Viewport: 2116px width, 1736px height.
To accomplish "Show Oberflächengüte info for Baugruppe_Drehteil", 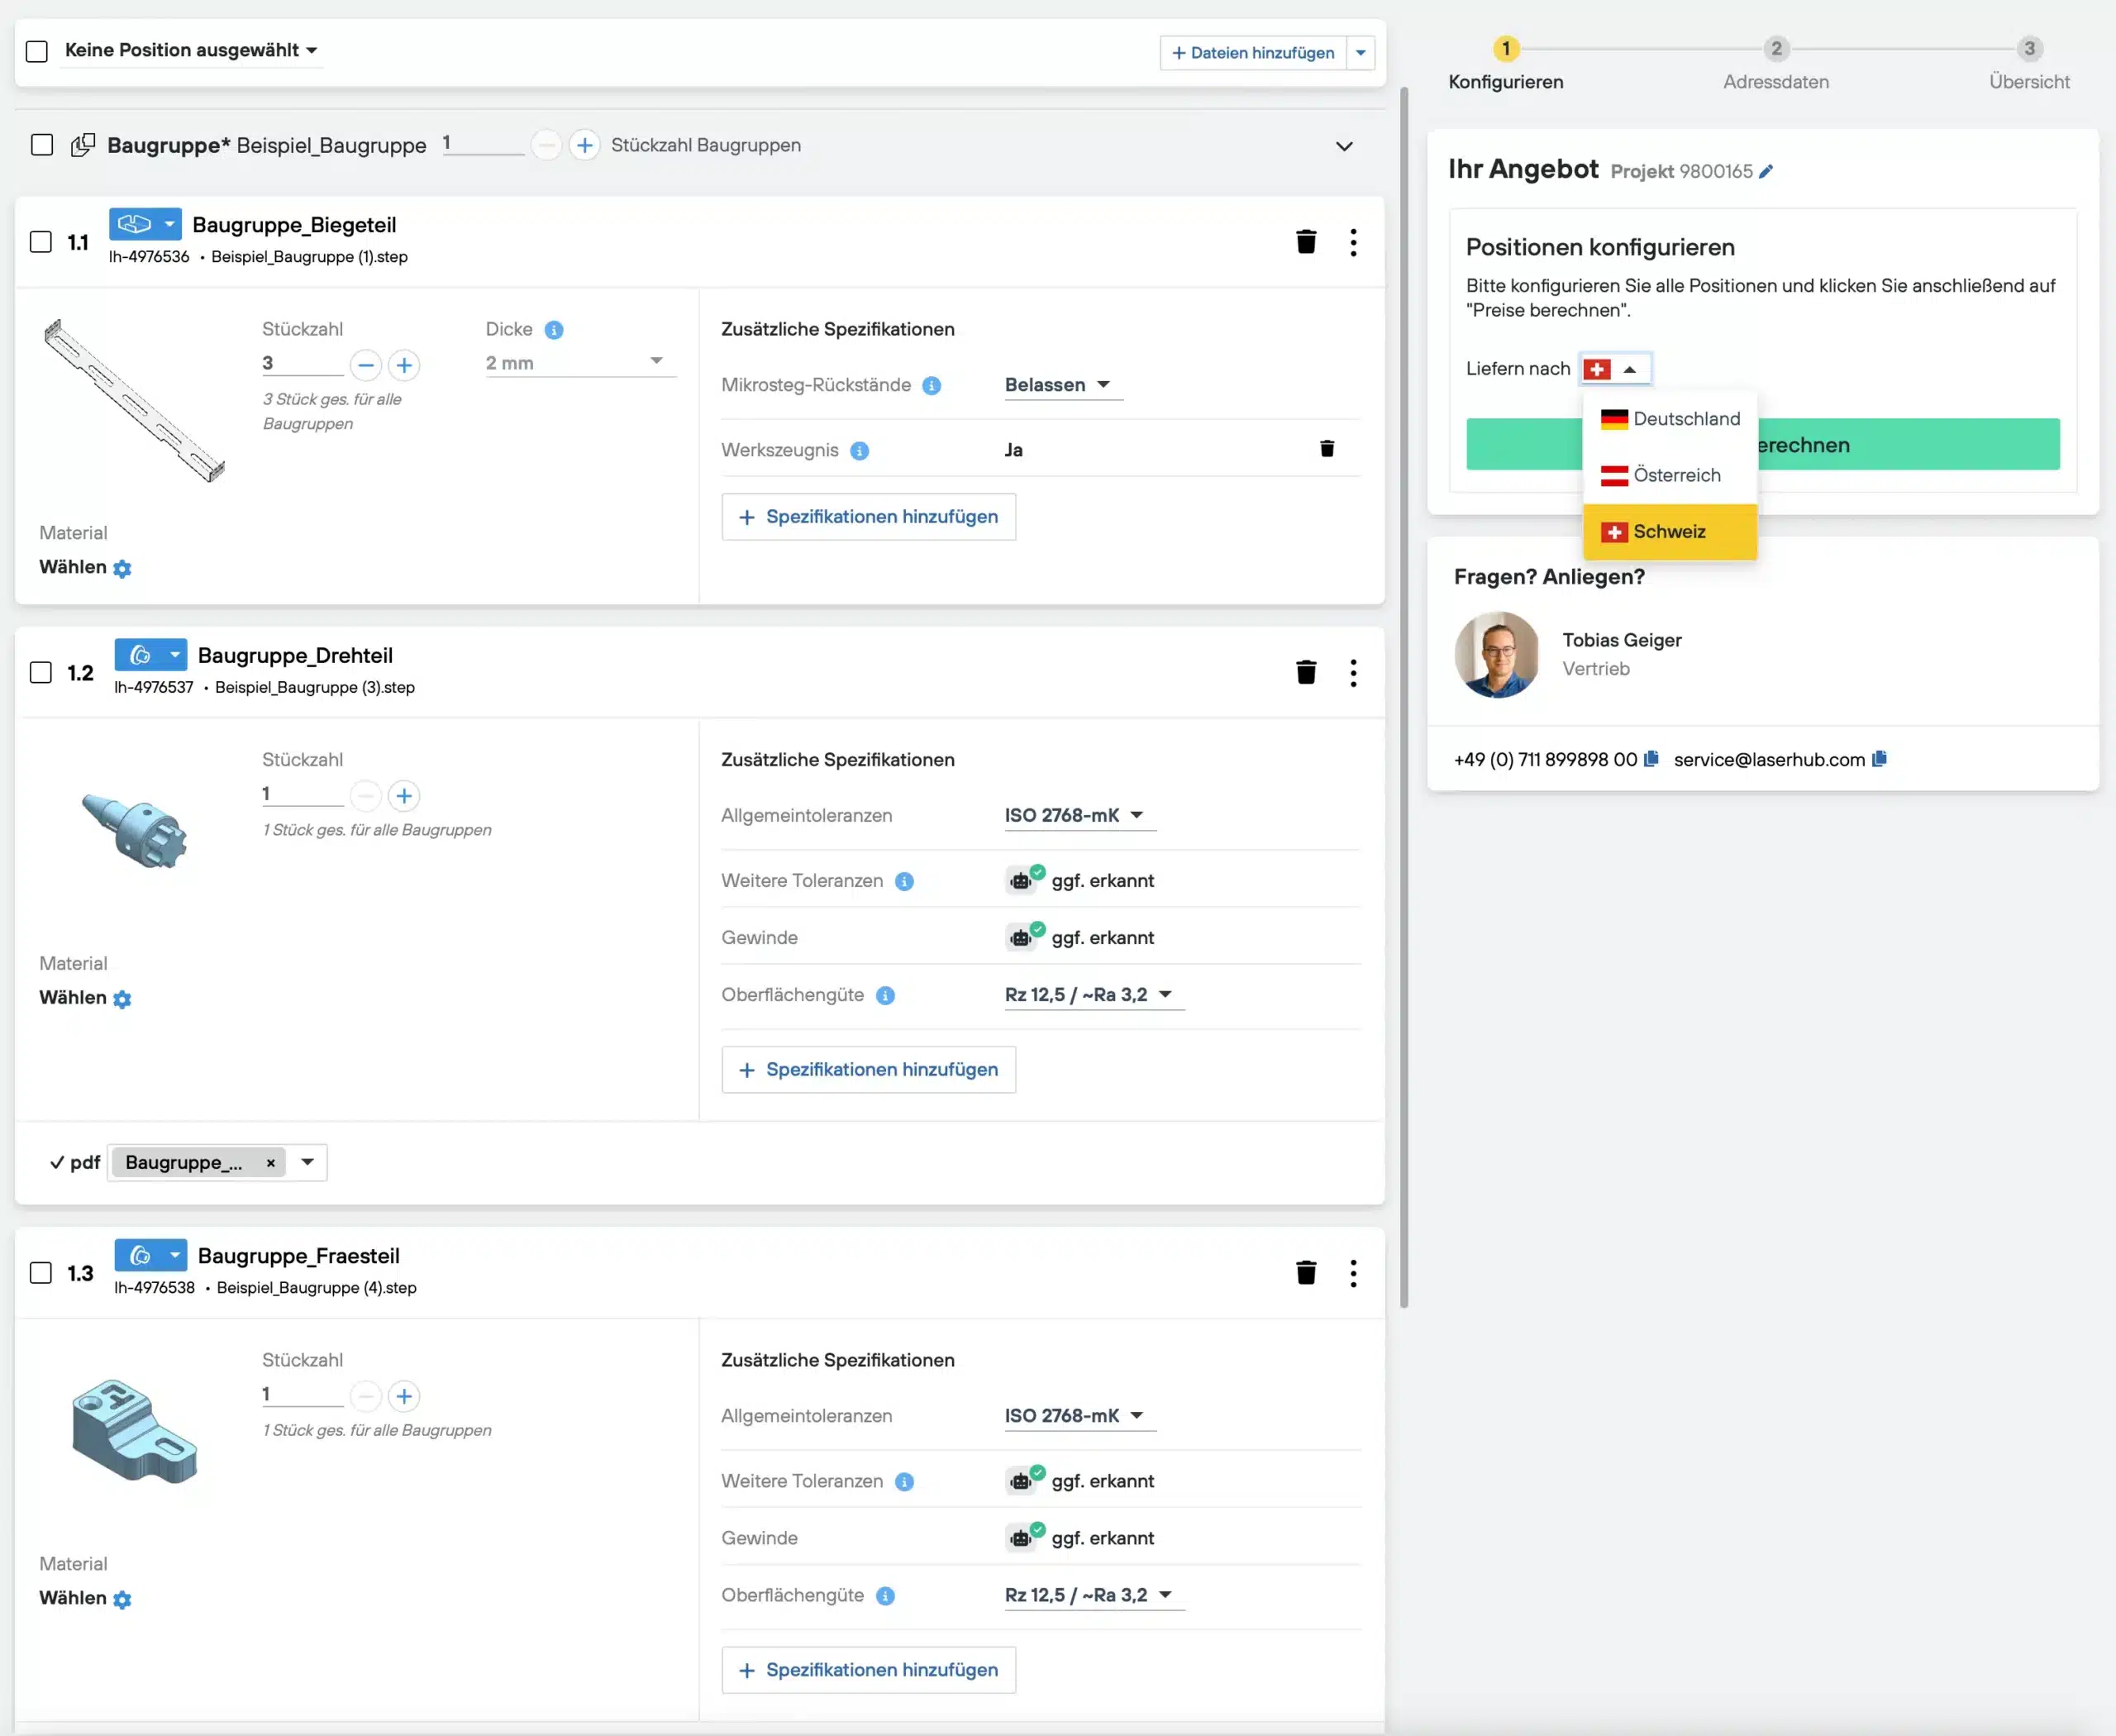I will click(x=885, y=996).
